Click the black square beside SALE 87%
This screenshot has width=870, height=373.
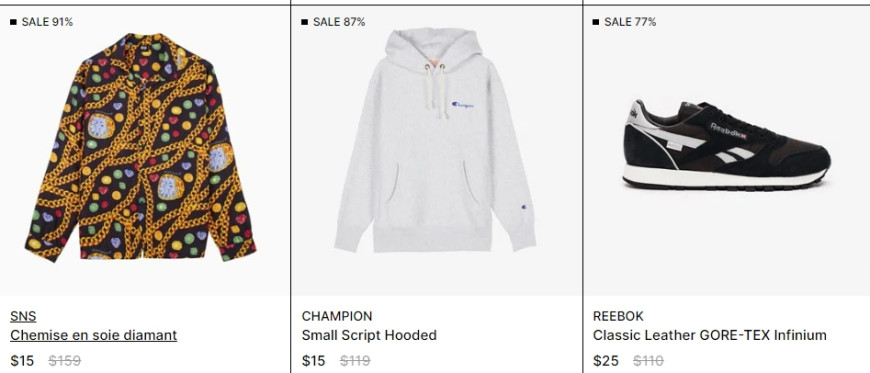coord(305,22)
